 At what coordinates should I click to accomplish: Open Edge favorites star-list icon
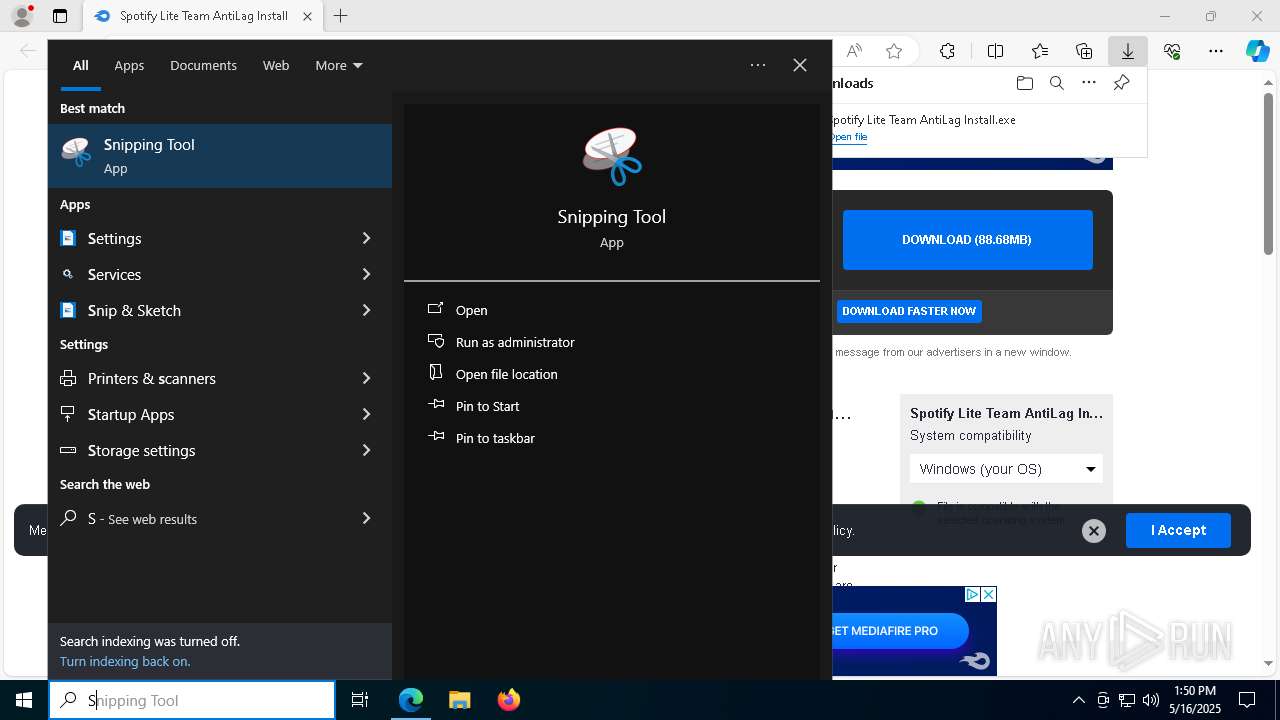pyautogui.click(x=1040, y=51)
